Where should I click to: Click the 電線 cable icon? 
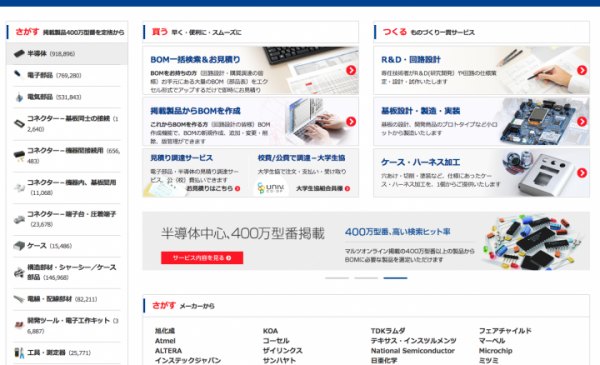[19, 299]
